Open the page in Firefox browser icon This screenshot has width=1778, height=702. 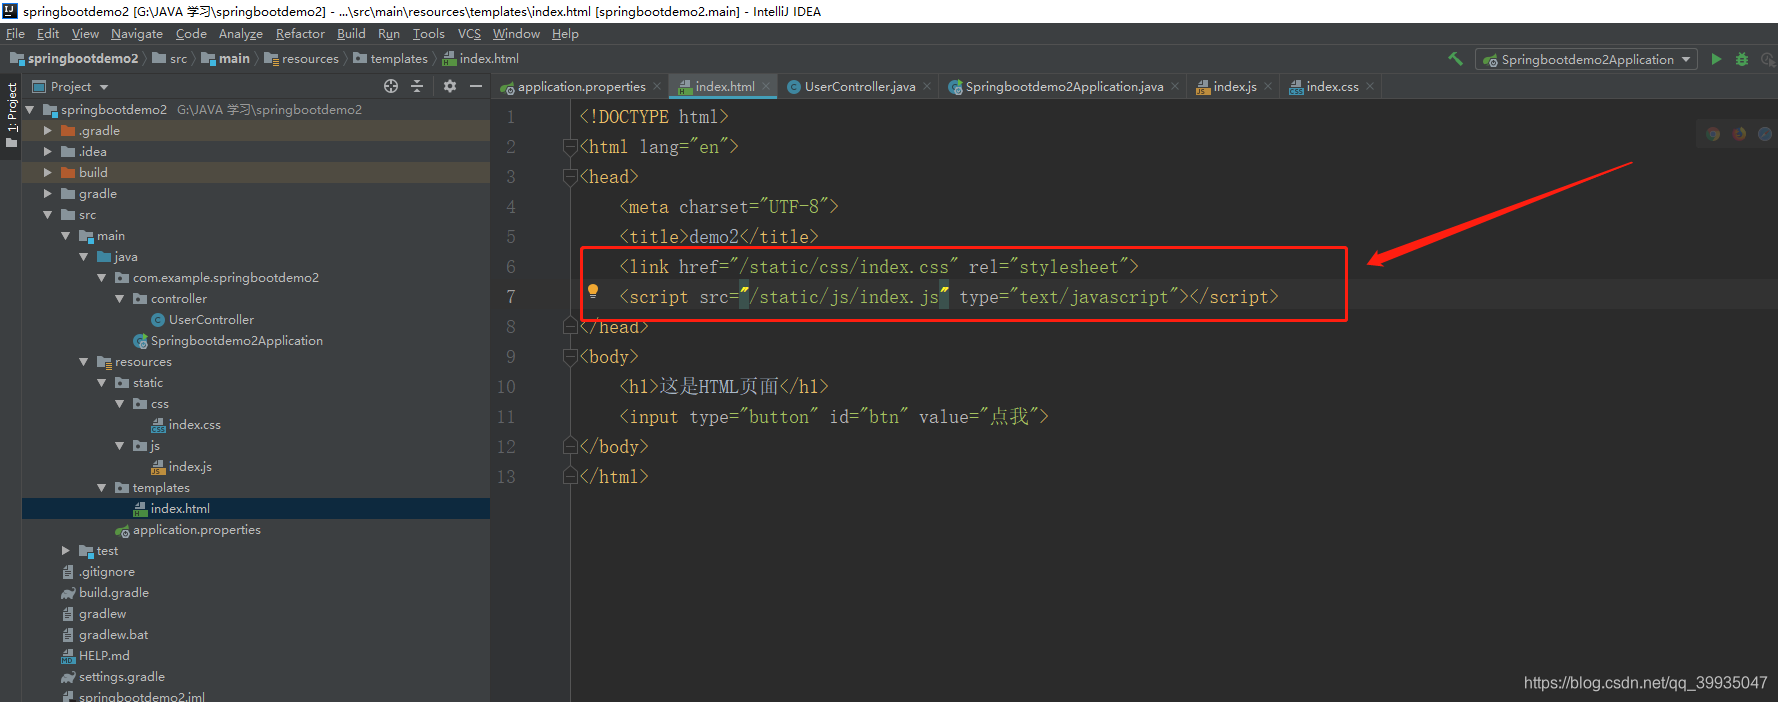[1739, 134]
